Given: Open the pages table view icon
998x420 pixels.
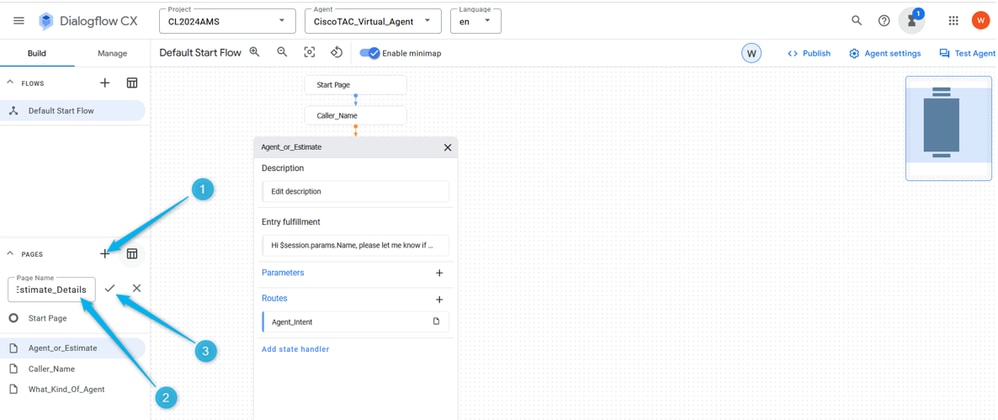Looking at the screenshot, I should 132,253.
